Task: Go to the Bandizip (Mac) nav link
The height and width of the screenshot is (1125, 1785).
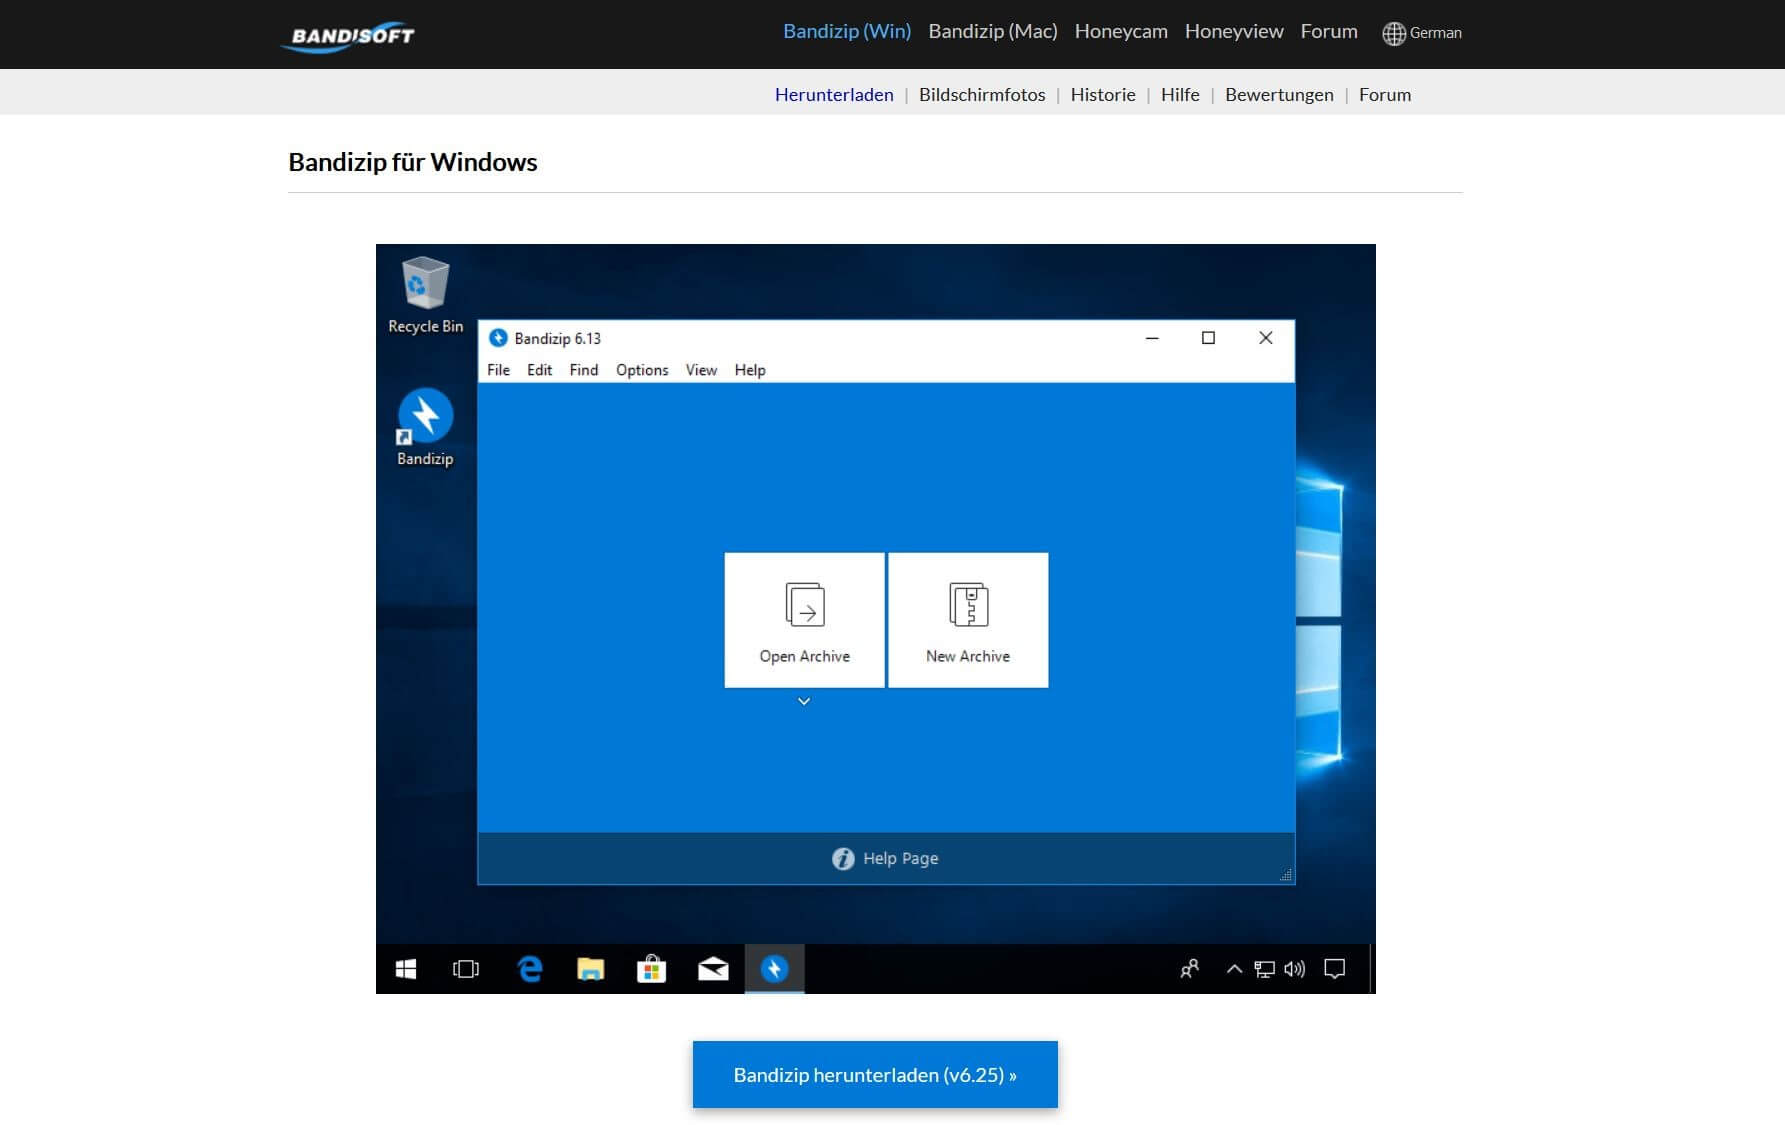Action: coord(993,32)
